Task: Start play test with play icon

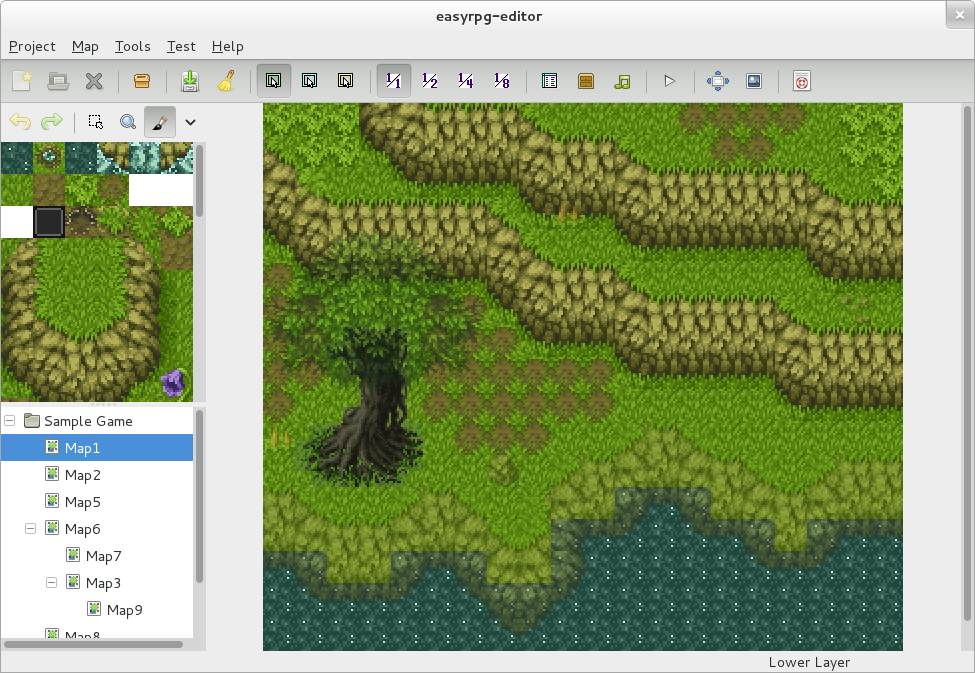Action: click(x=670, y=81)
